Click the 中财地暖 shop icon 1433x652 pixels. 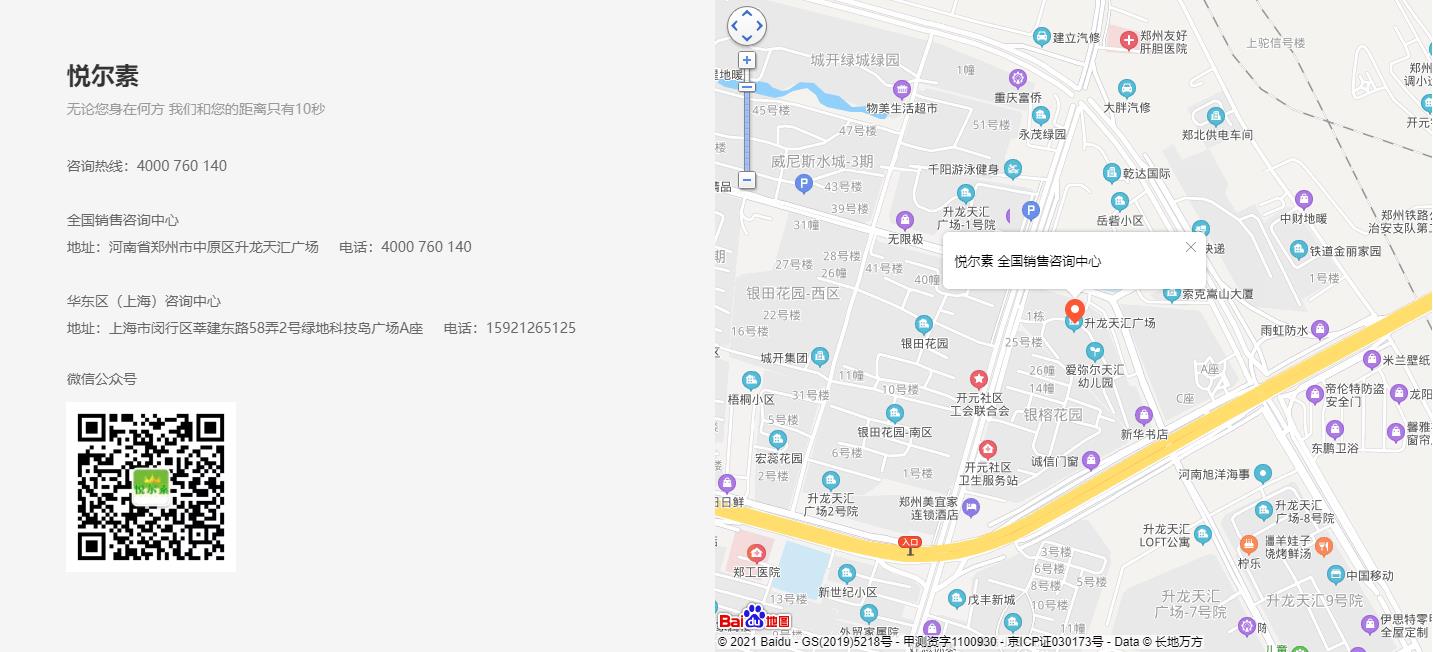pyautogui.click(x=1304, y=199)
